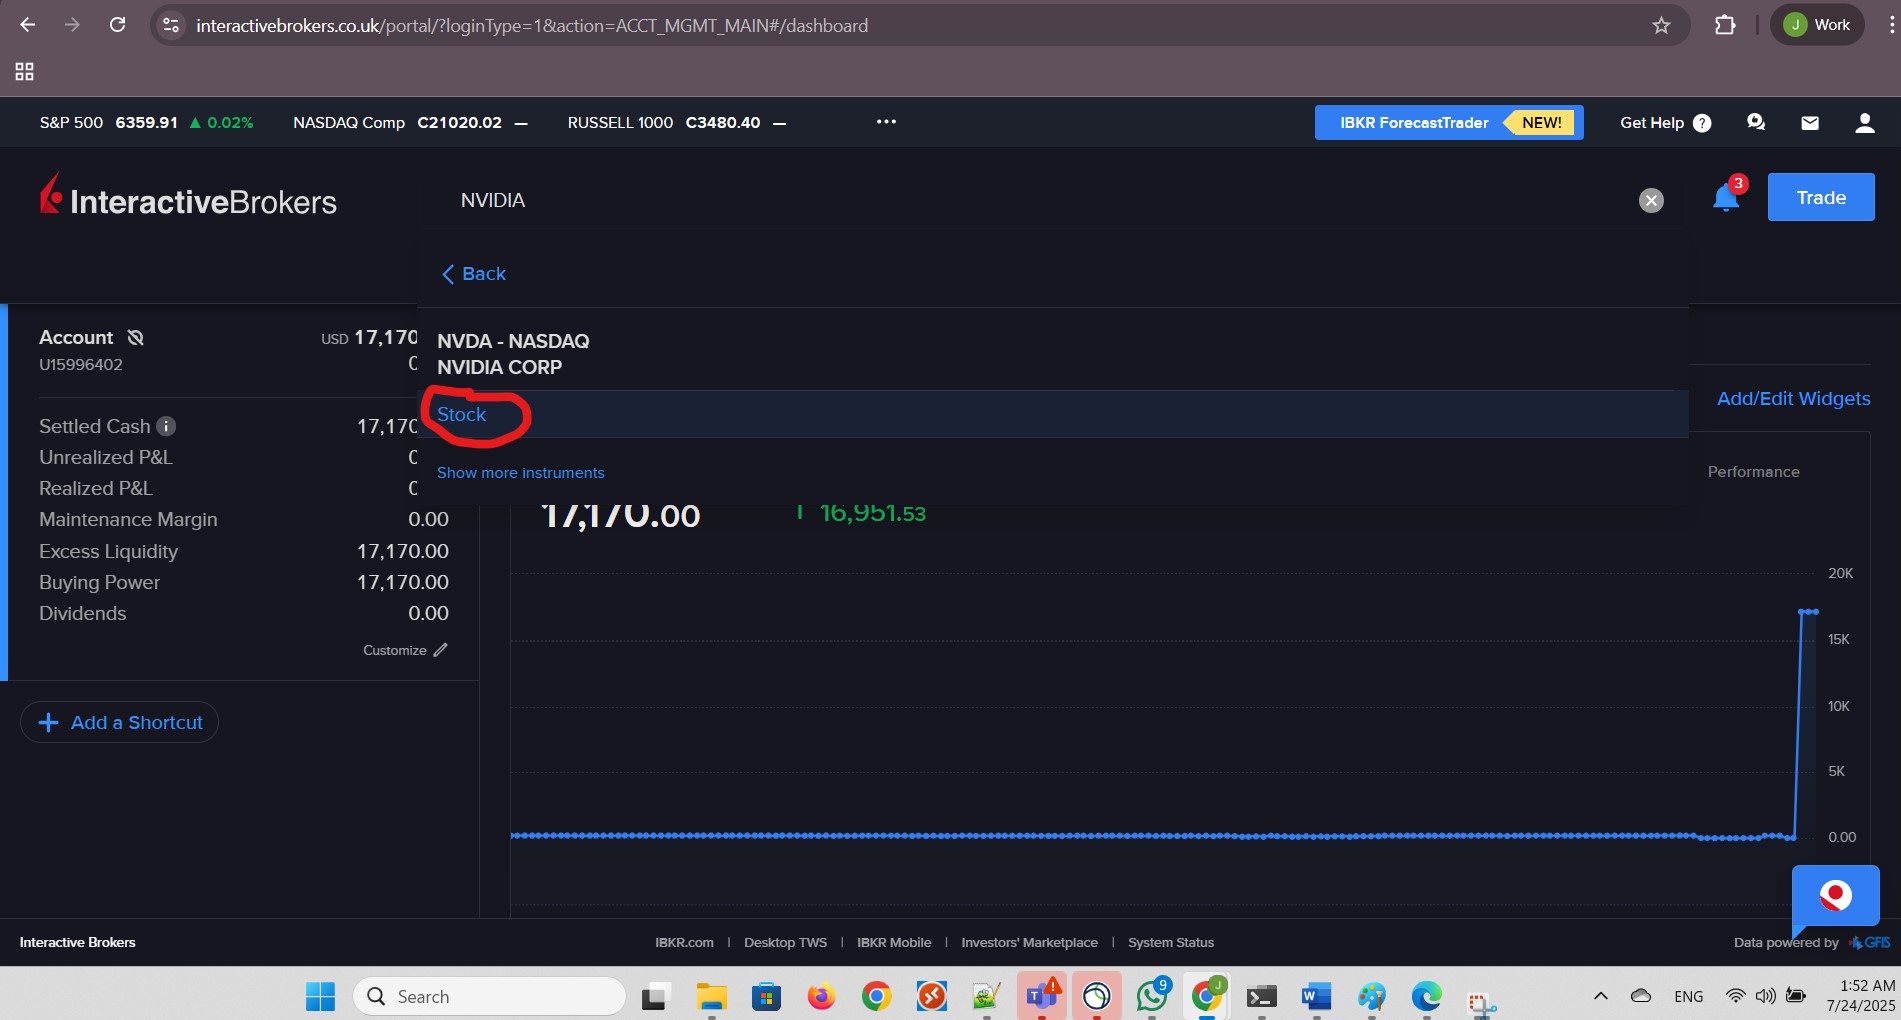
Task: Open Terminal from the taskbar
Action: coord(1262,996)
